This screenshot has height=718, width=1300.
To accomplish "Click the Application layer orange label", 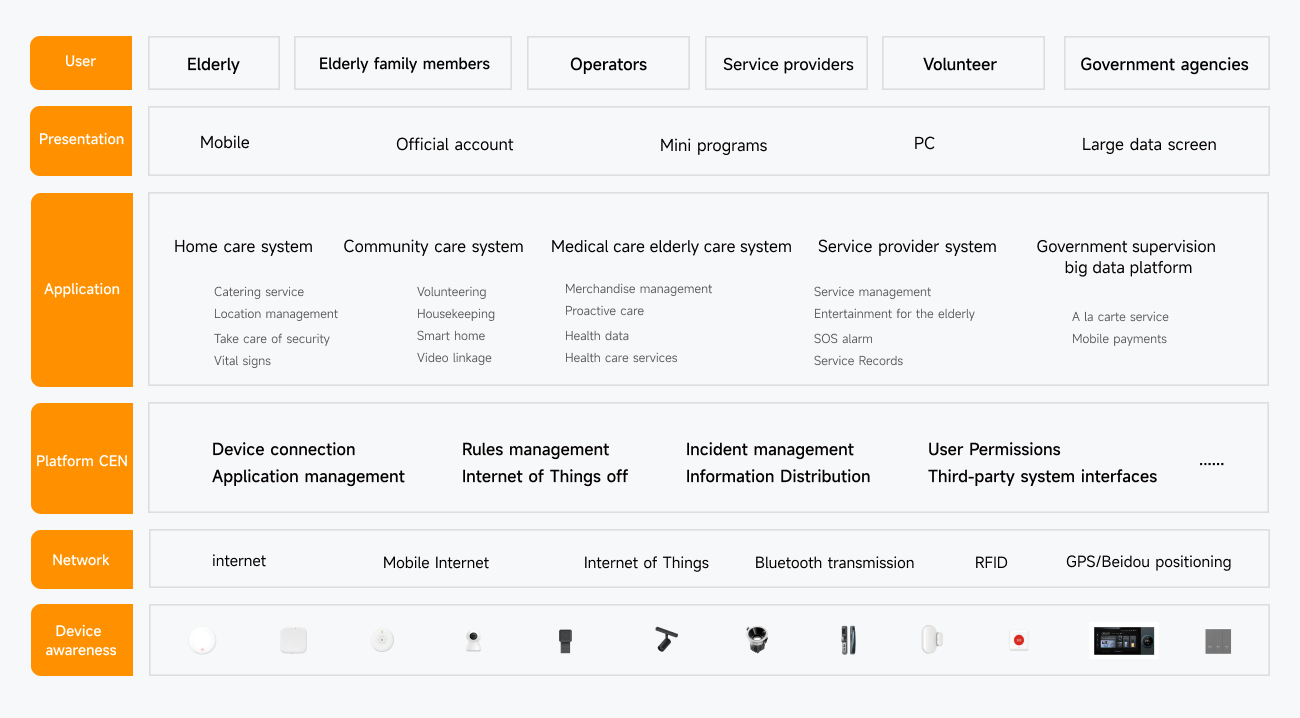I will pyautogui.click(x=82, y=289).
